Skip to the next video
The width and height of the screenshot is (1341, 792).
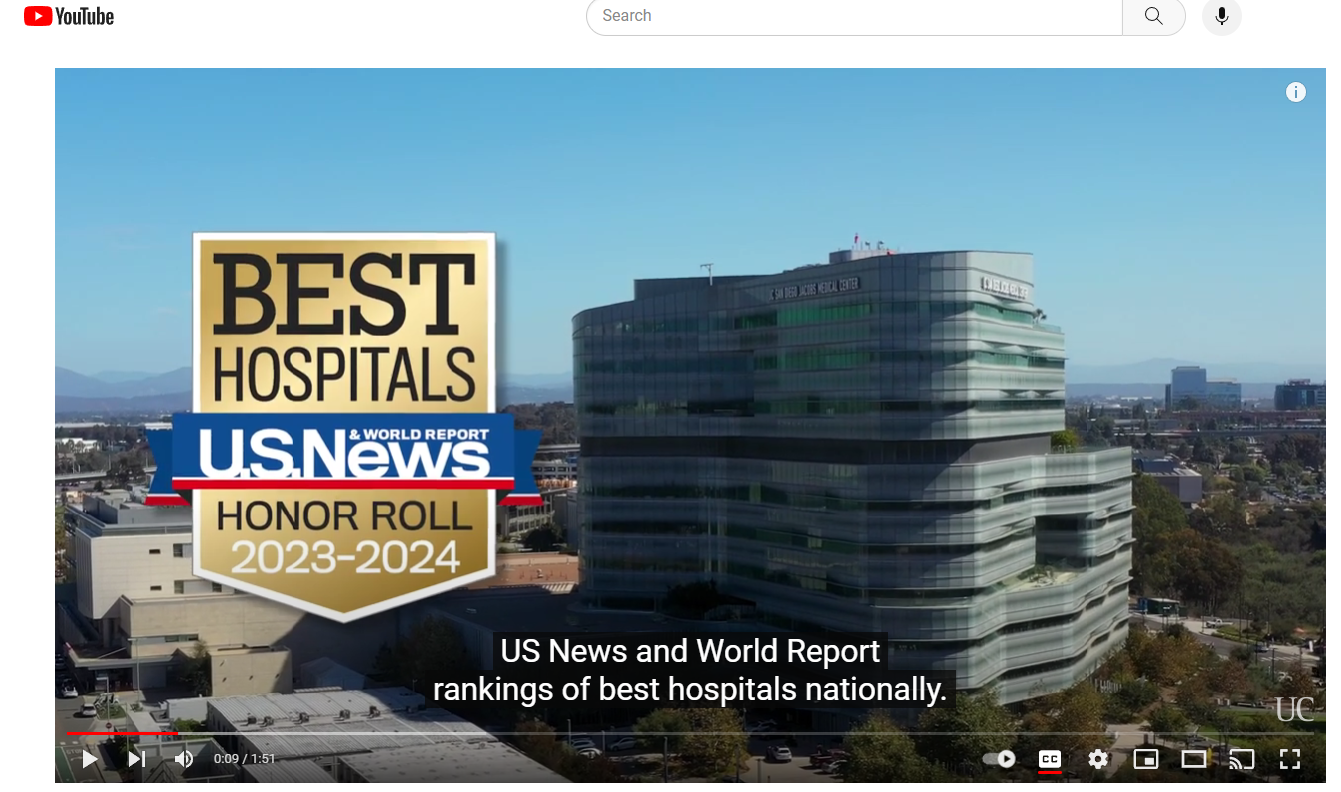tap(137, 759)
